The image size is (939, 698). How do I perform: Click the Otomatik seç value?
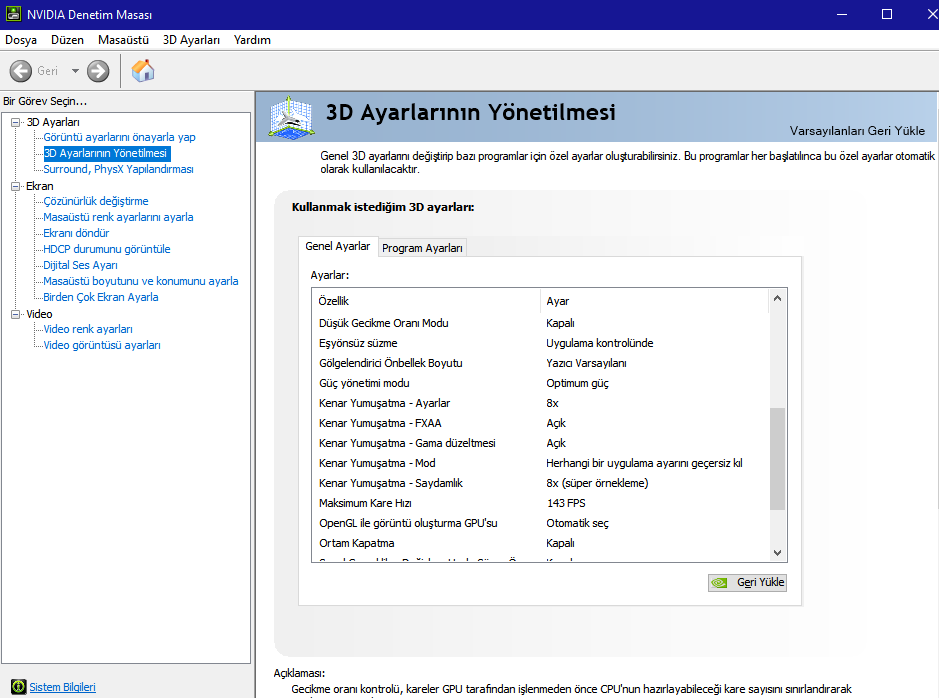(577, 523)
